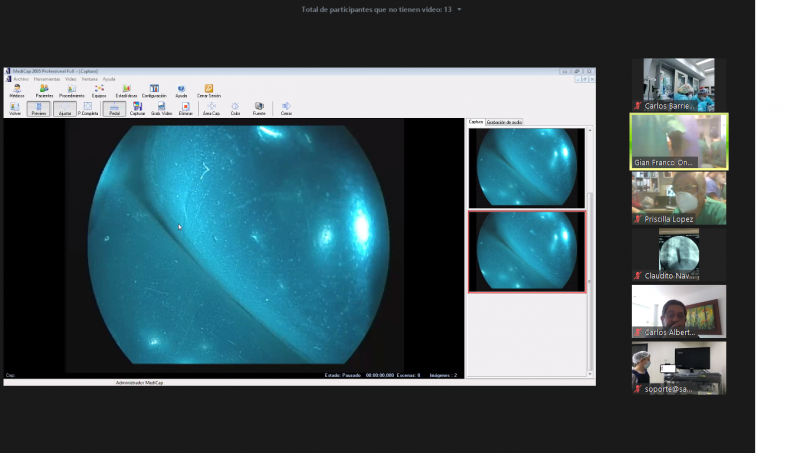Open the Pacientes icon
This screenshot has height=453, width=800.
pyautogui.click(x=43, y=90)
